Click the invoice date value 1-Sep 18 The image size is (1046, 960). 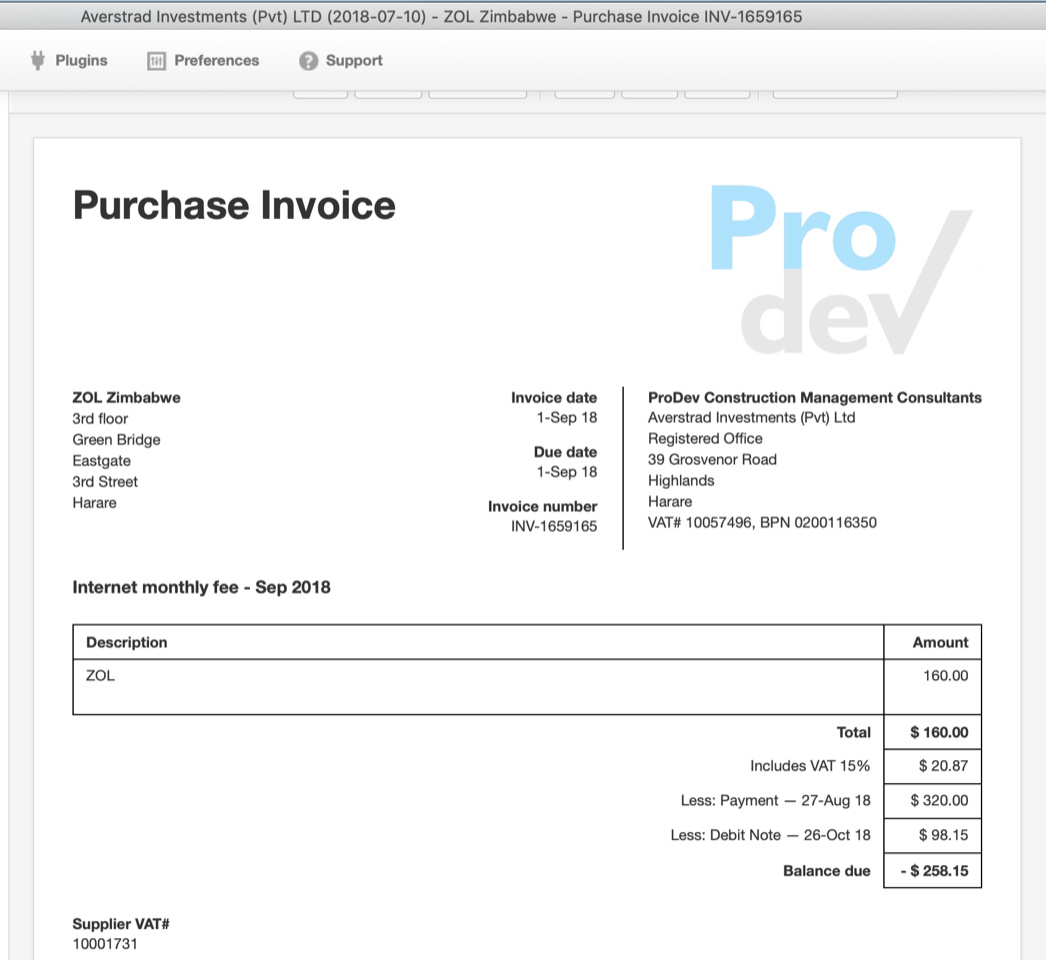566,418
